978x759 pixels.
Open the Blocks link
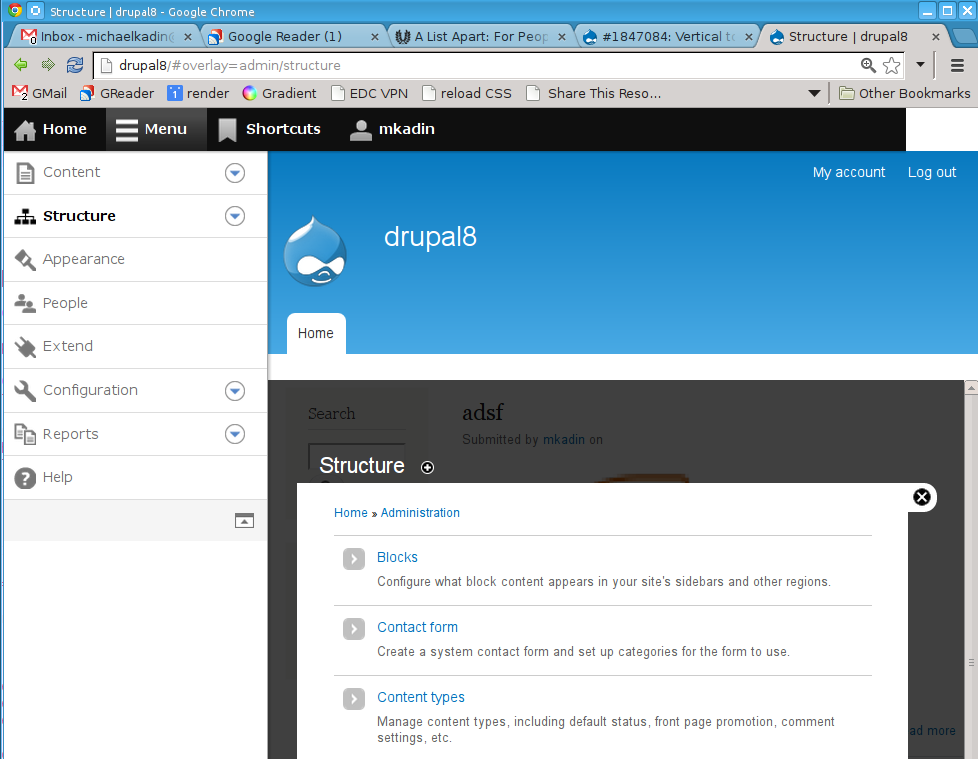pyautogui.click(x=397, y=558)
